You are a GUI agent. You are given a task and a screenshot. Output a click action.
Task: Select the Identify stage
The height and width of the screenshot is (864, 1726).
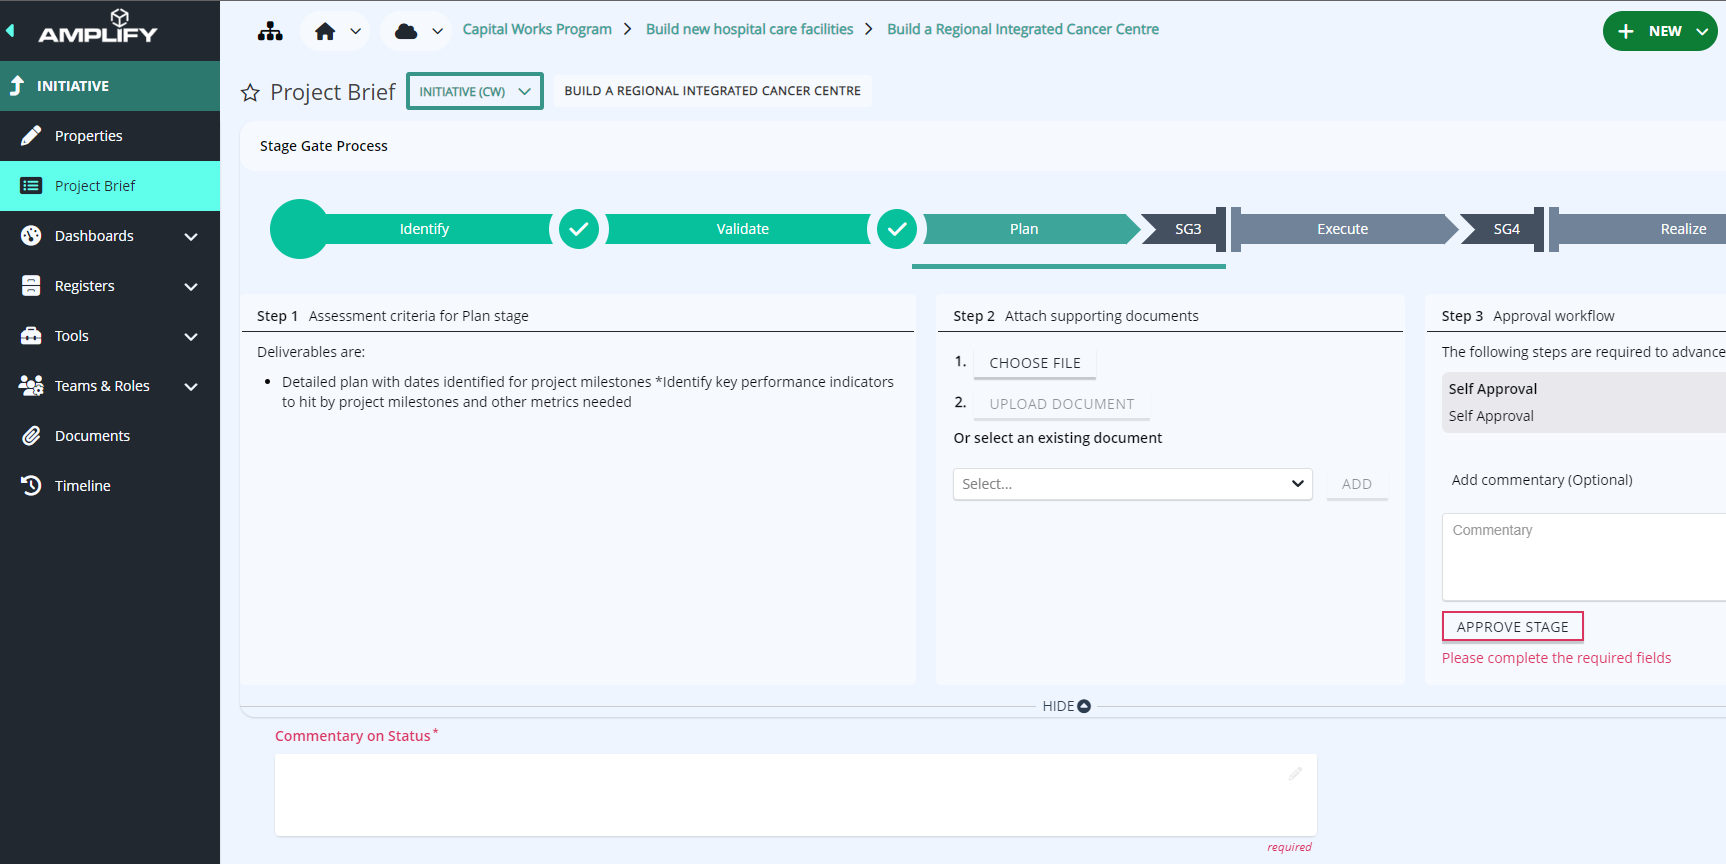(x=424, y=229)
